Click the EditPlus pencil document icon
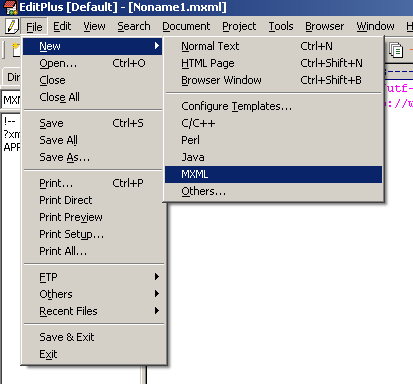Viewport: 413px width, 384px height. 12,26
